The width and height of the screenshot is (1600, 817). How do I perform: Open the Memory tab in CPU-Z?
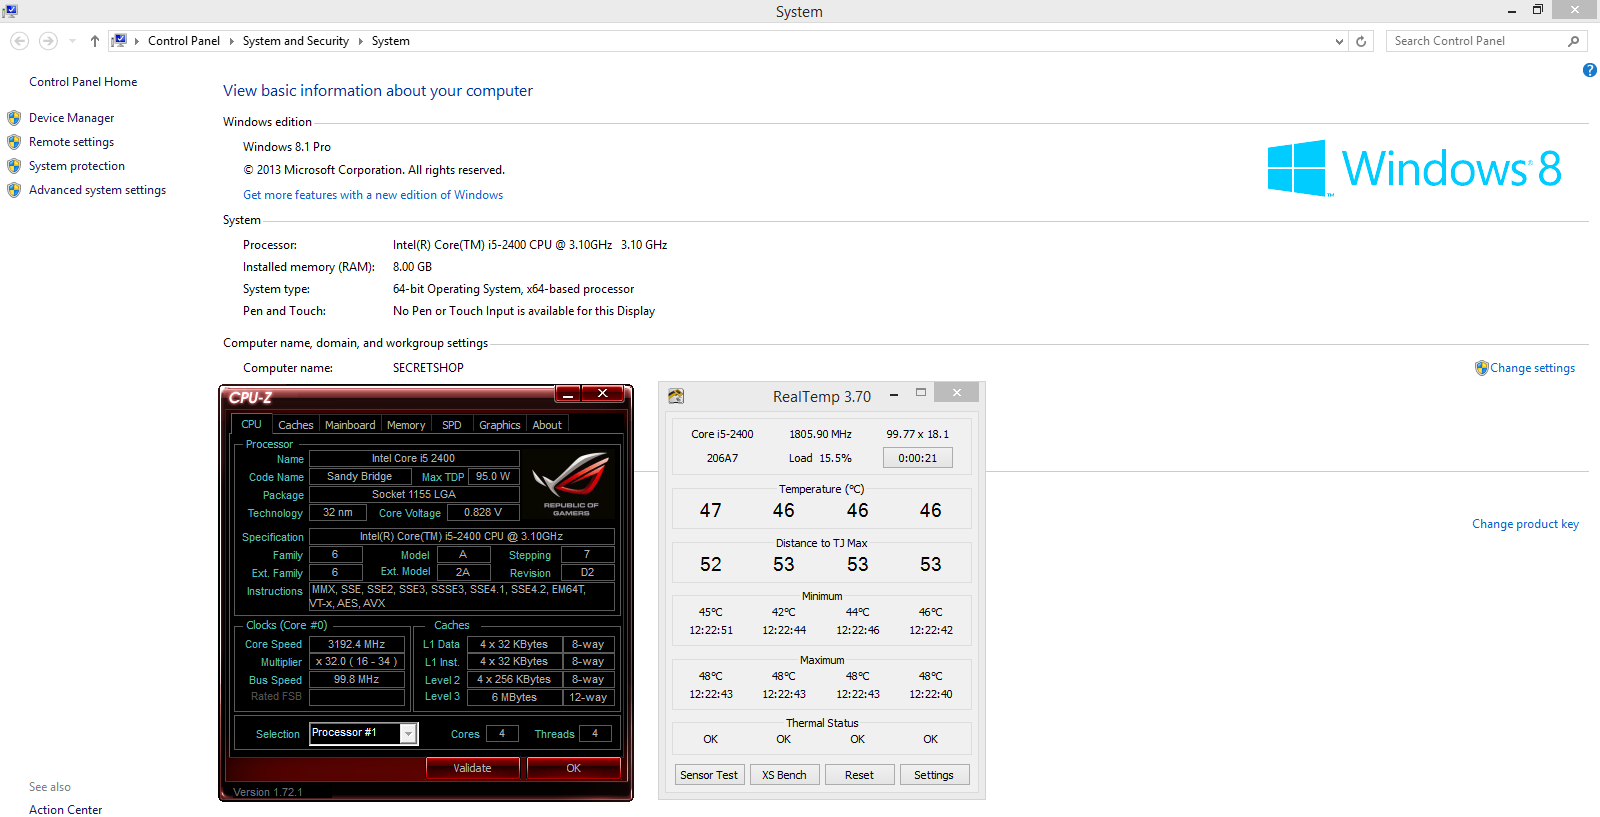[x=406, y=425]
